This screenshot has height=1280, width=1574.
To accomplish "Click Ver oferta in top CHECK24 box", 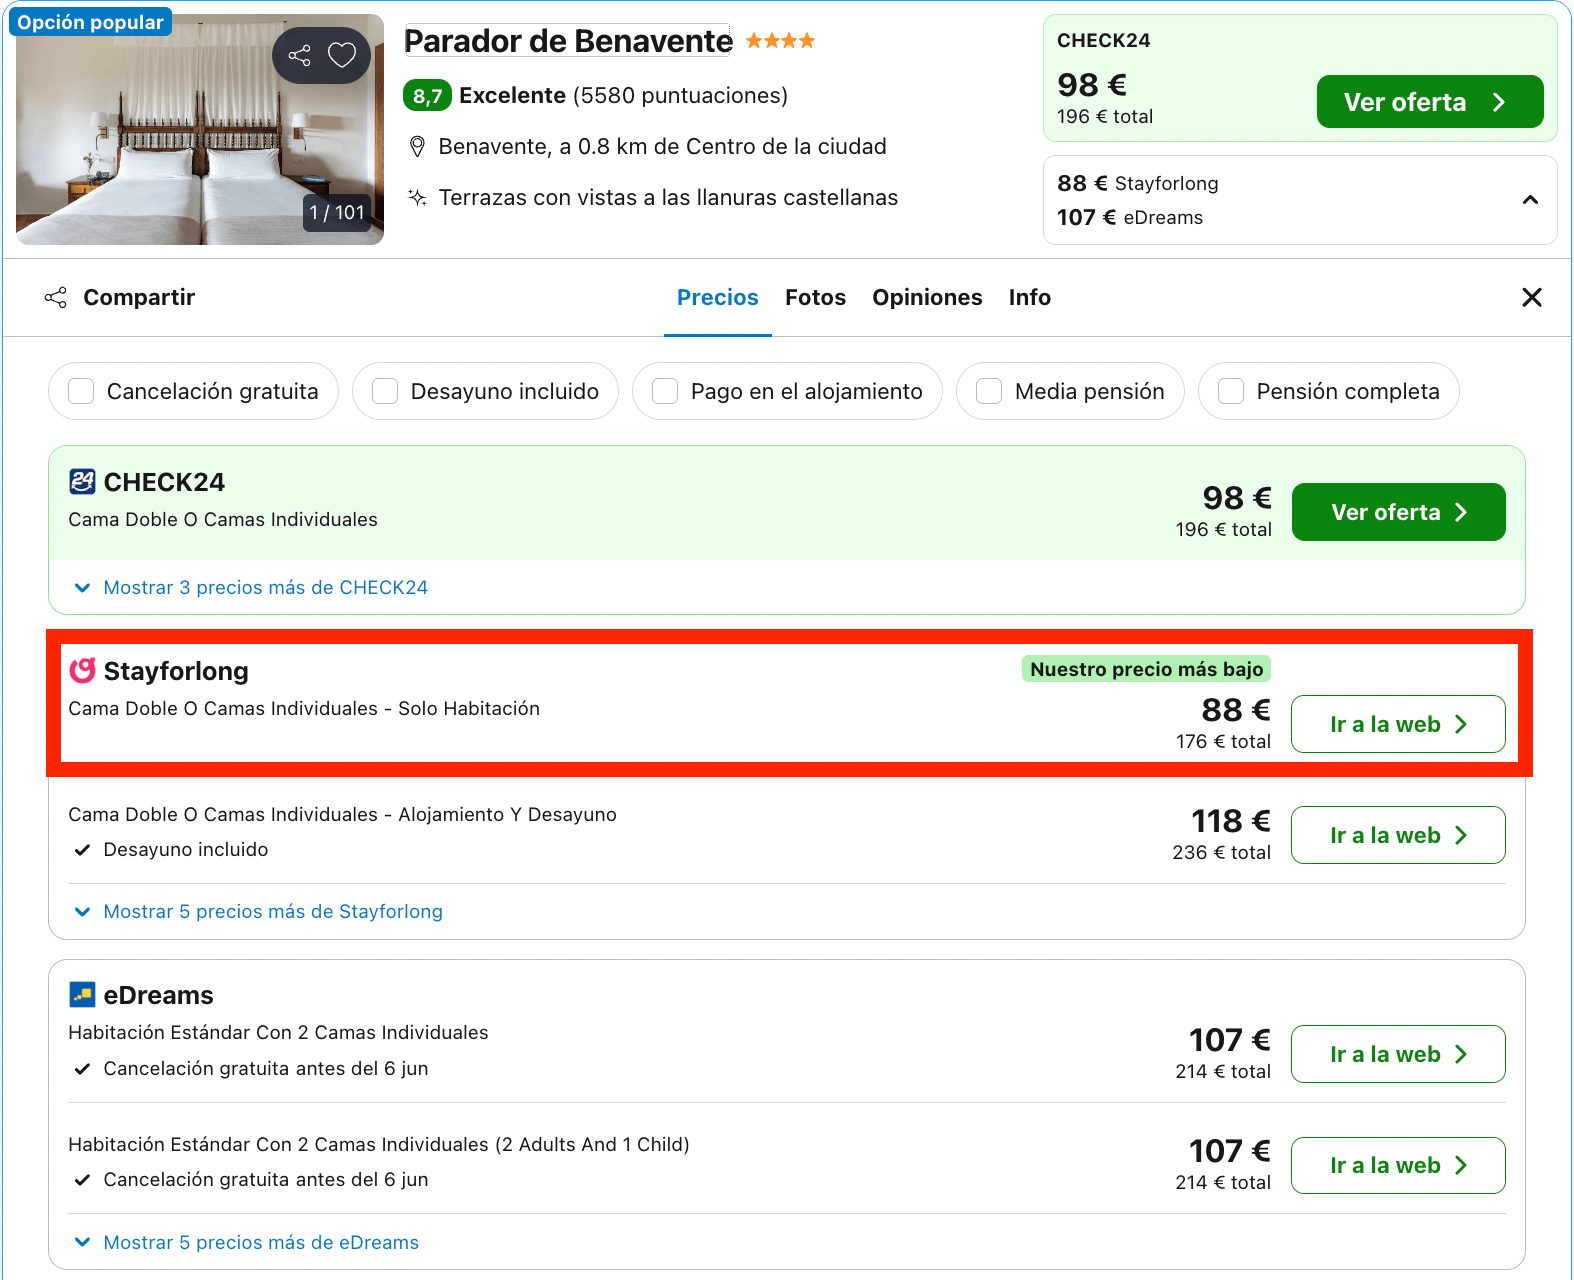I will coord(1430,102).
